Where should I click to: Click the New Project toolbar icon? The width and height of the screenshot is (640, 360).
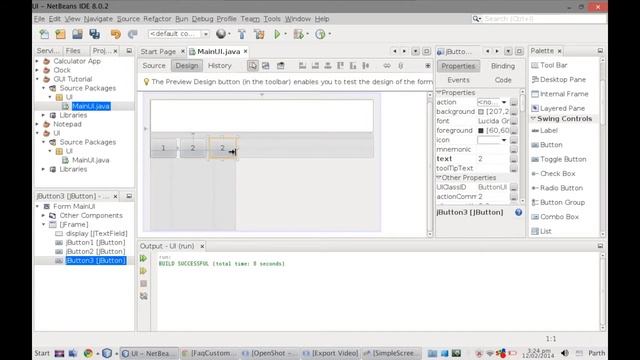(60, 34)
